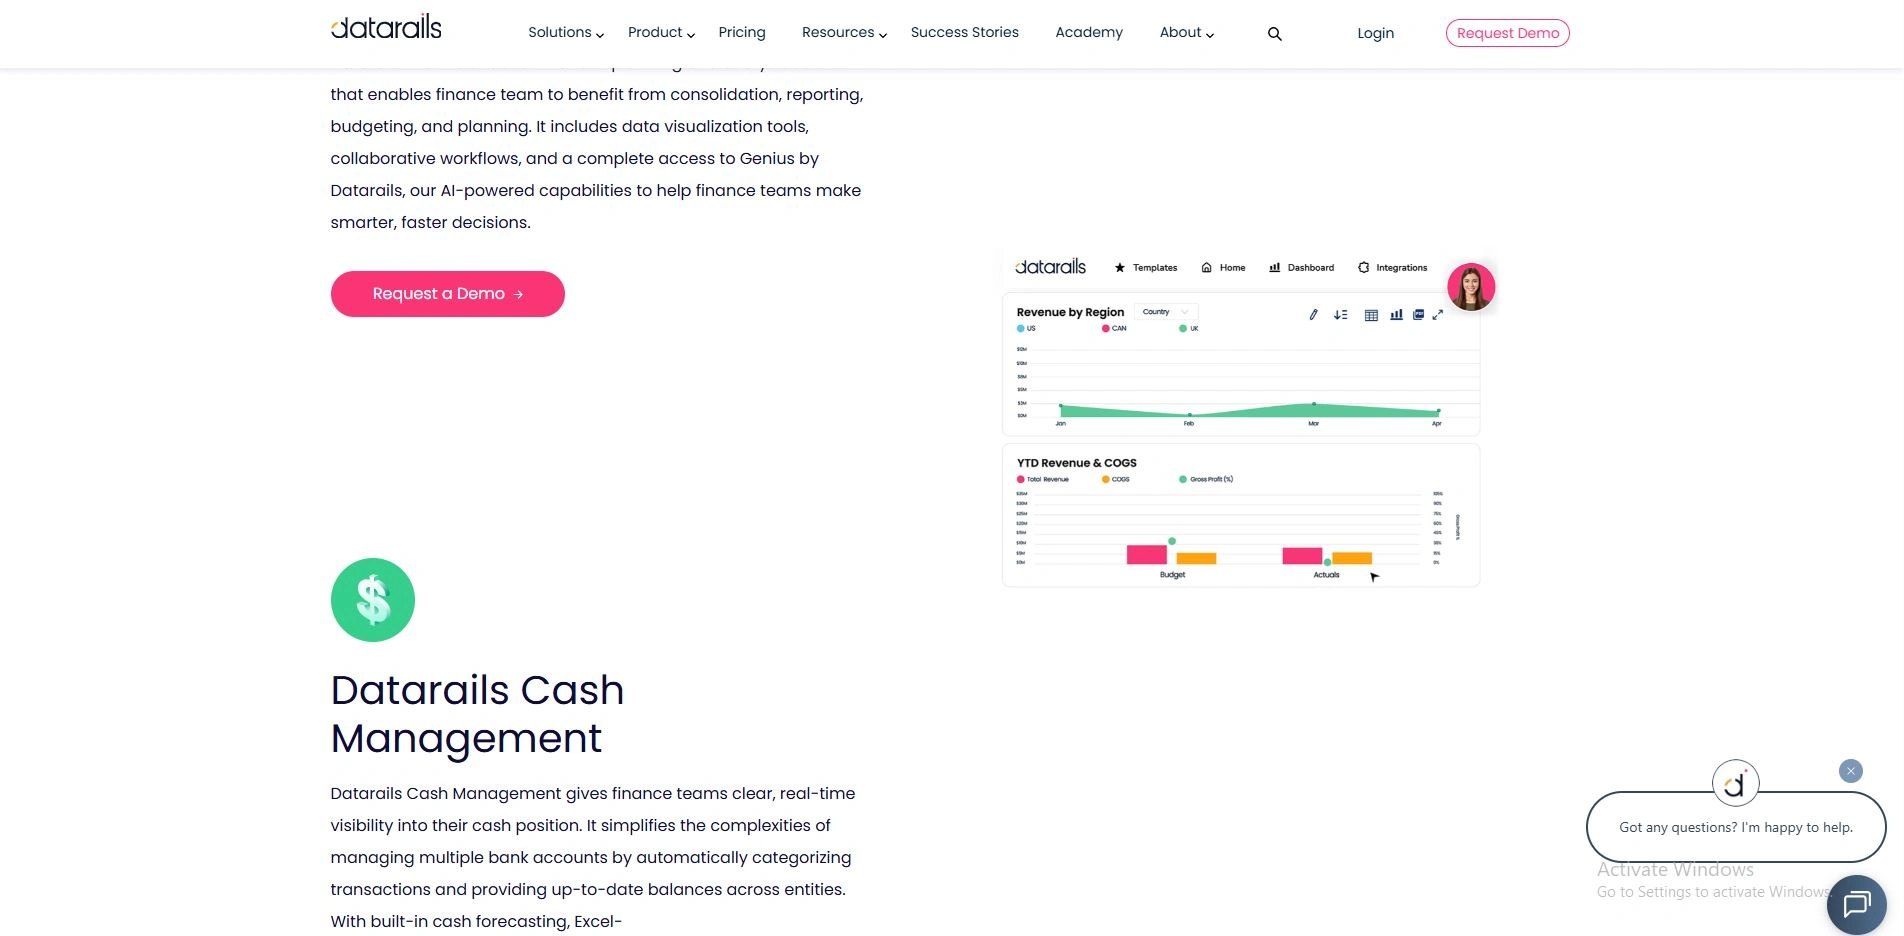Click the pencil edit icon on Revenue chart

pos(1314,315)
